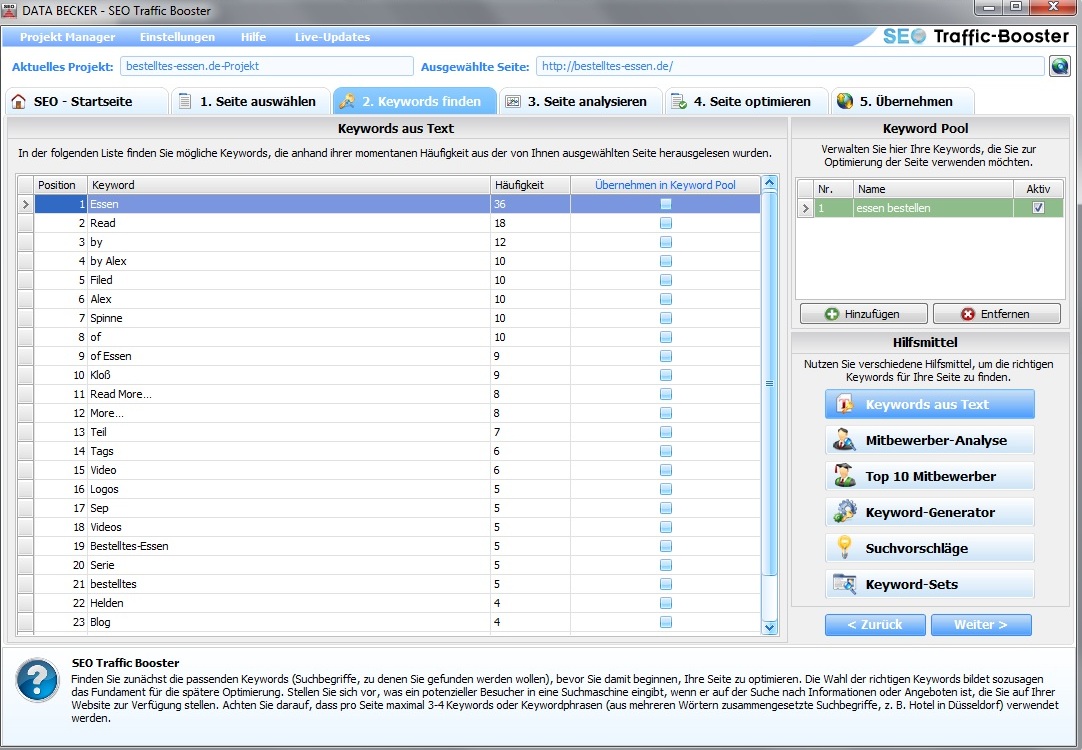Click the row arrow beside essen bestellen
Screen dimensions: 1082x750
[805, 208]
